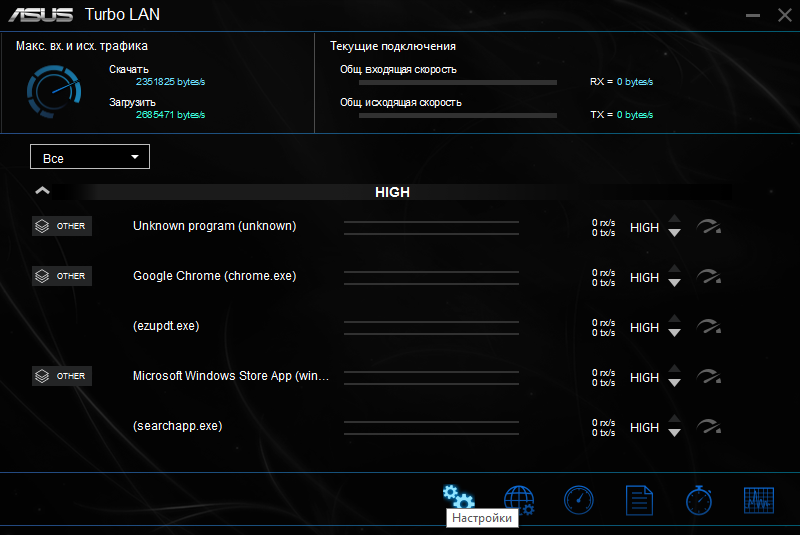
Task: Click HIGH priority label for Google Chrome
Action: 644,277
